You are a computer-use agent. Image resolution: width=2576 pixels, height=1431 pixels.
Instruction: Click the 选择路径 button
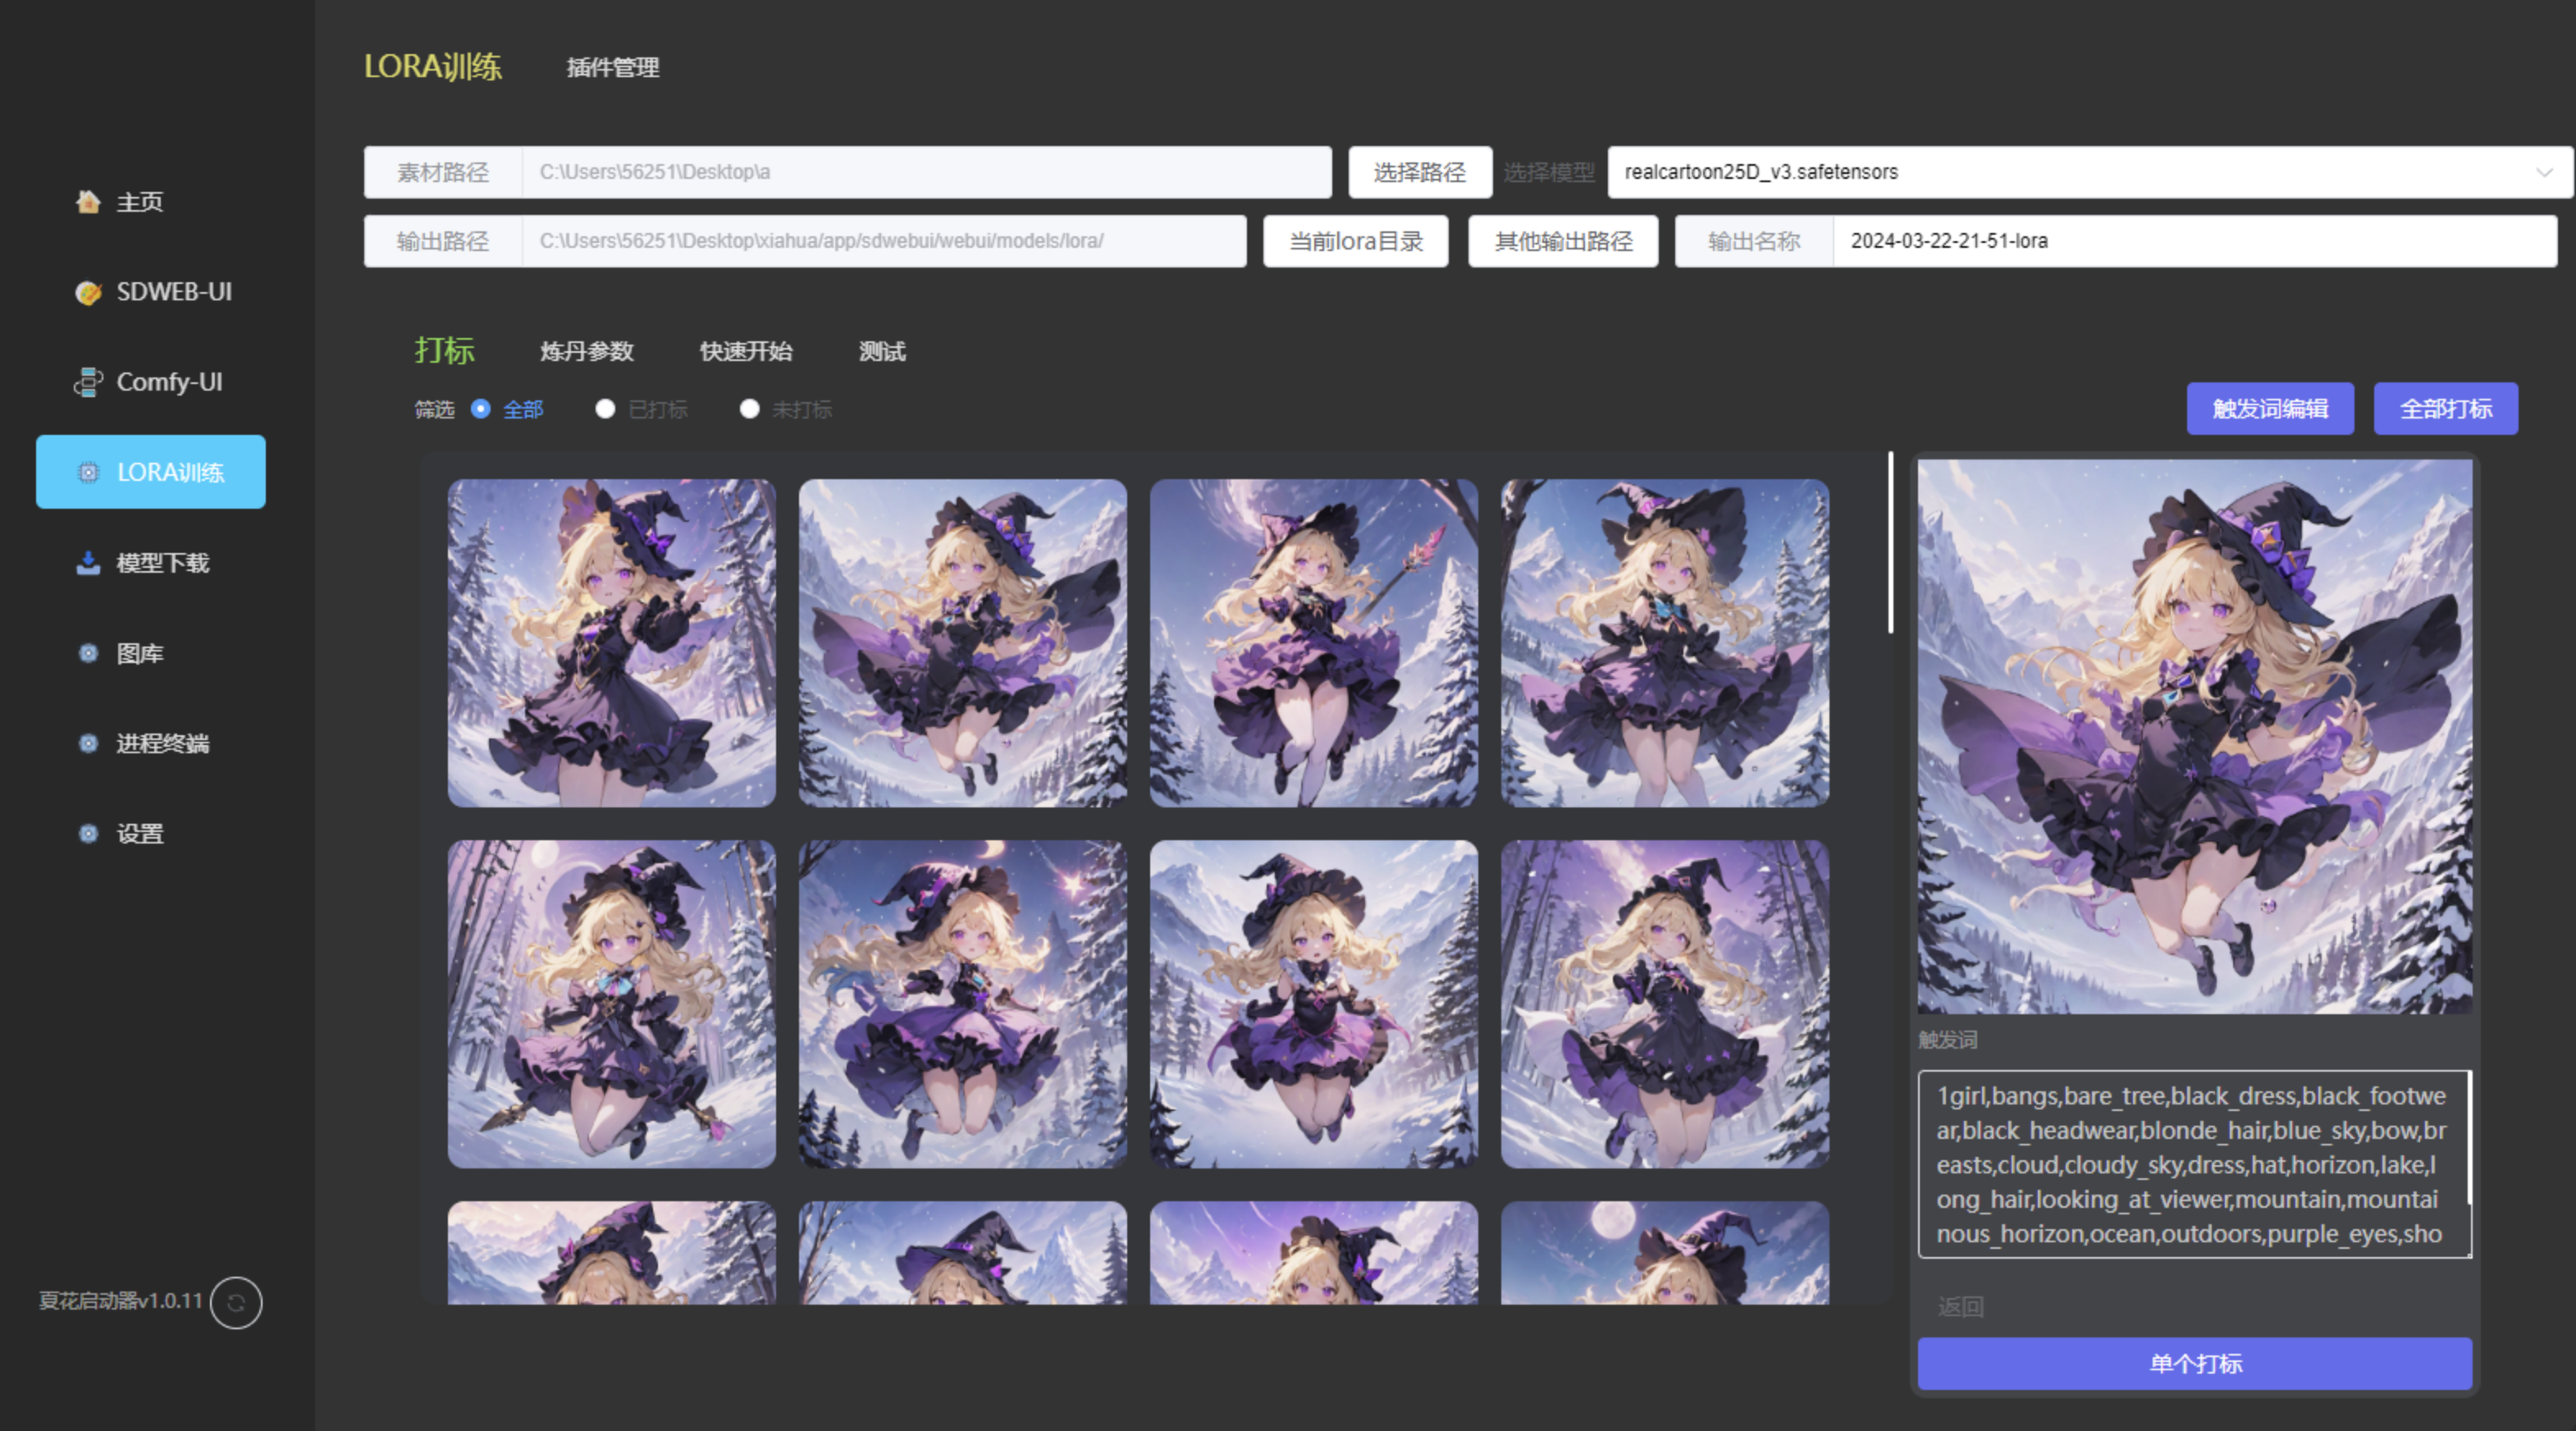click(1420, 172)
